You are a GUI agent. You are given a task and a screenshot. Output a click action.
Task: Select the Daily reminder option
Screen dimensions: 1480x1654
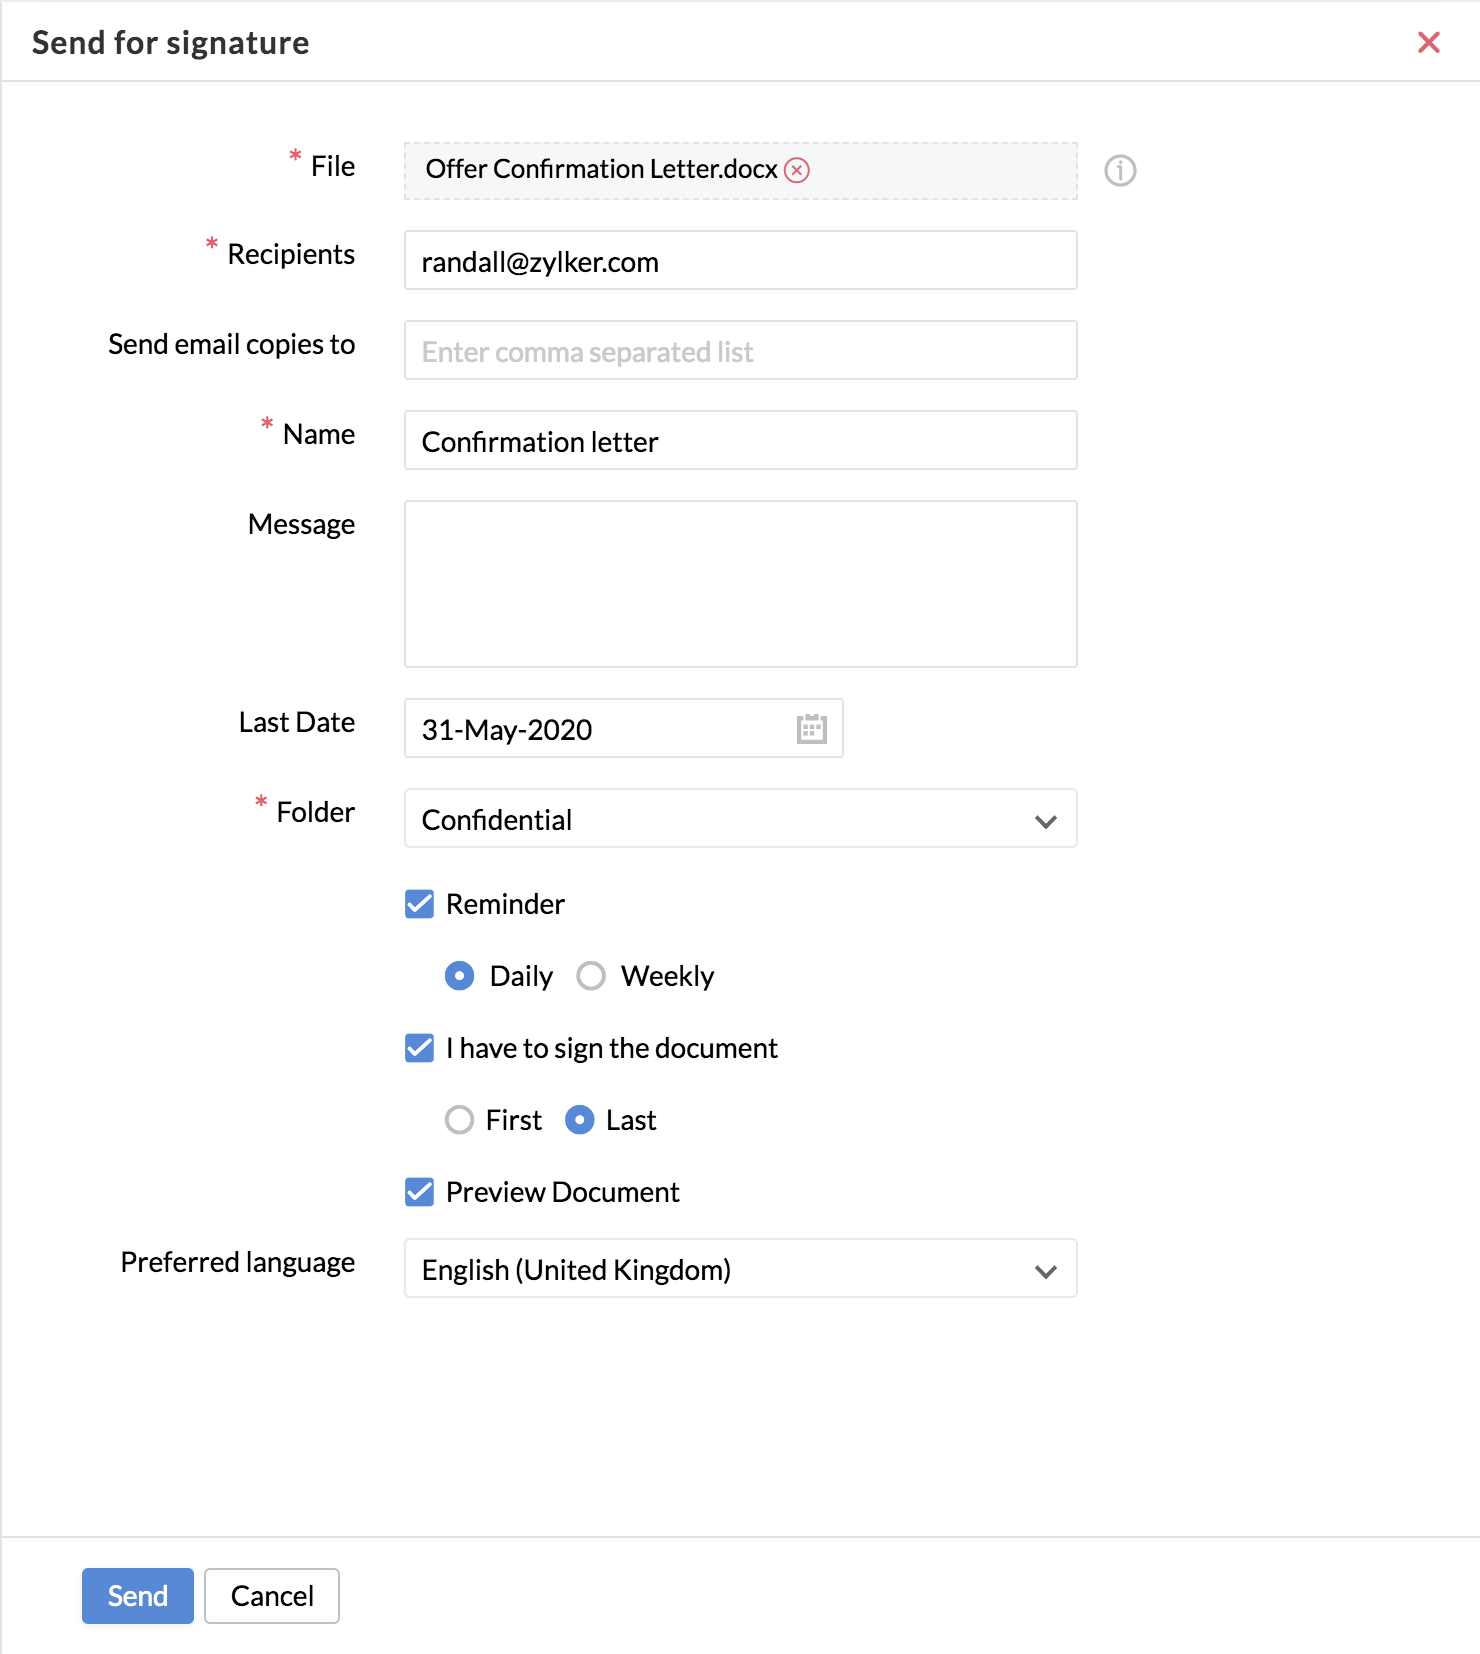point(460,976)
